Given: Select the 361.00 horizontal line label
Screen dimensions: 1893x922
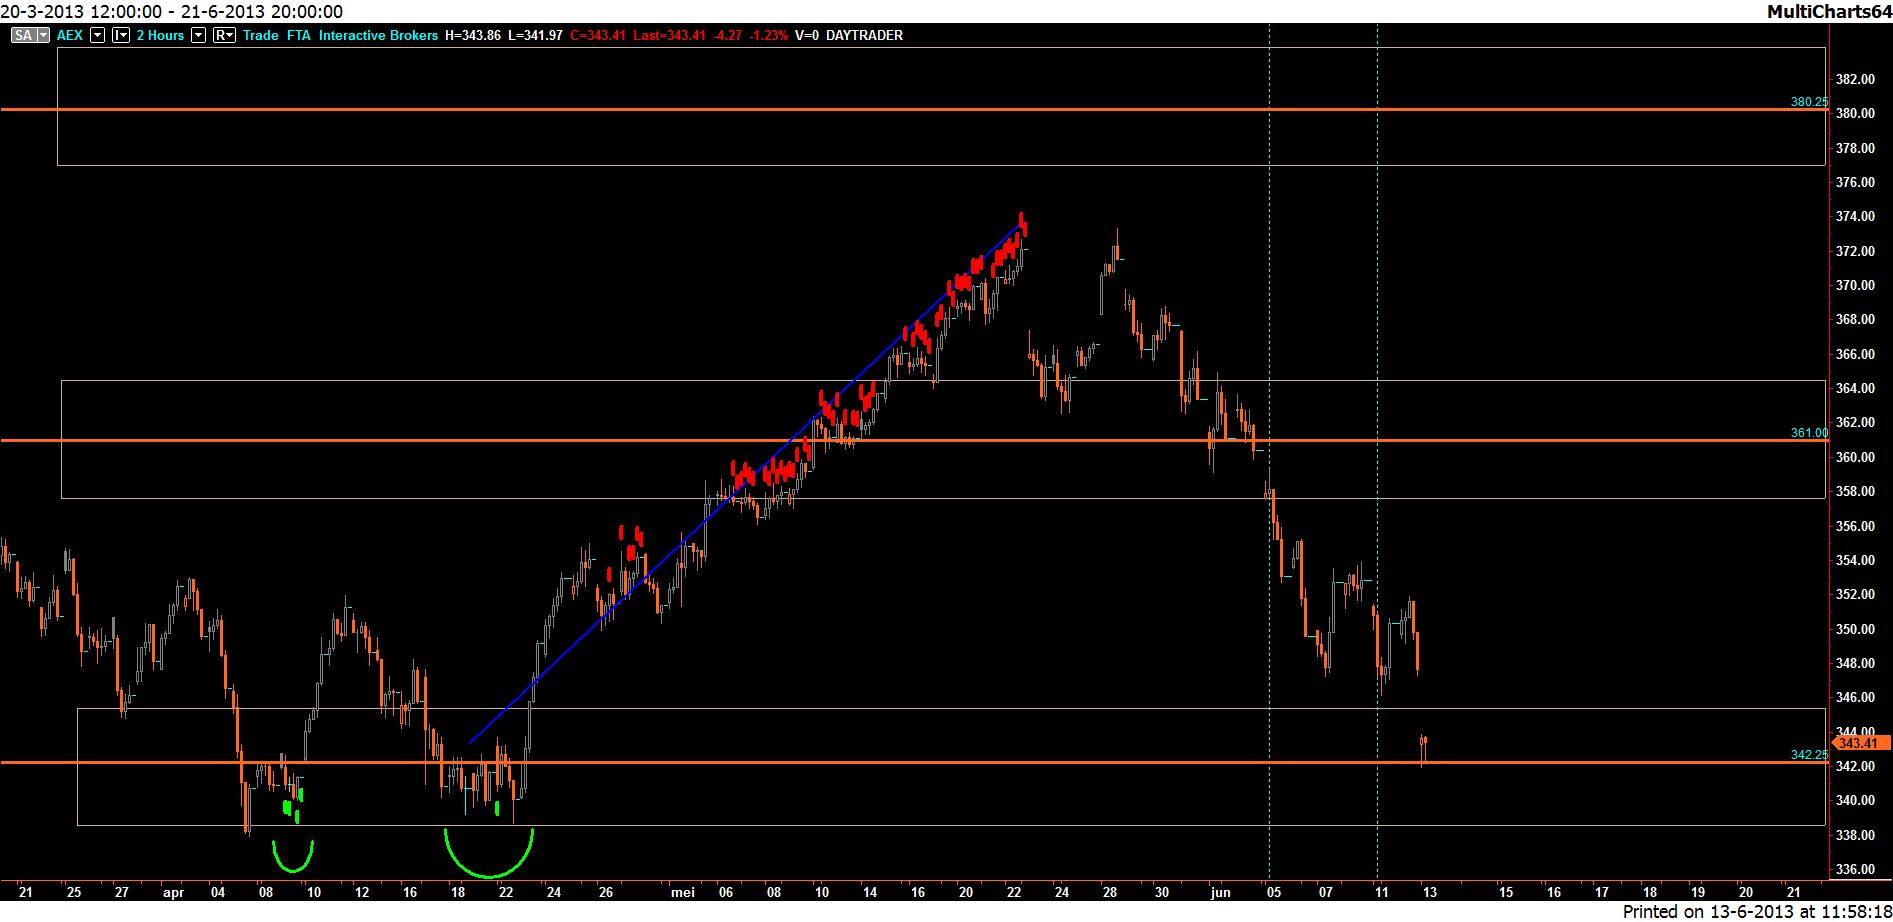Looking at the screenshot, I should pos(1808,433).
